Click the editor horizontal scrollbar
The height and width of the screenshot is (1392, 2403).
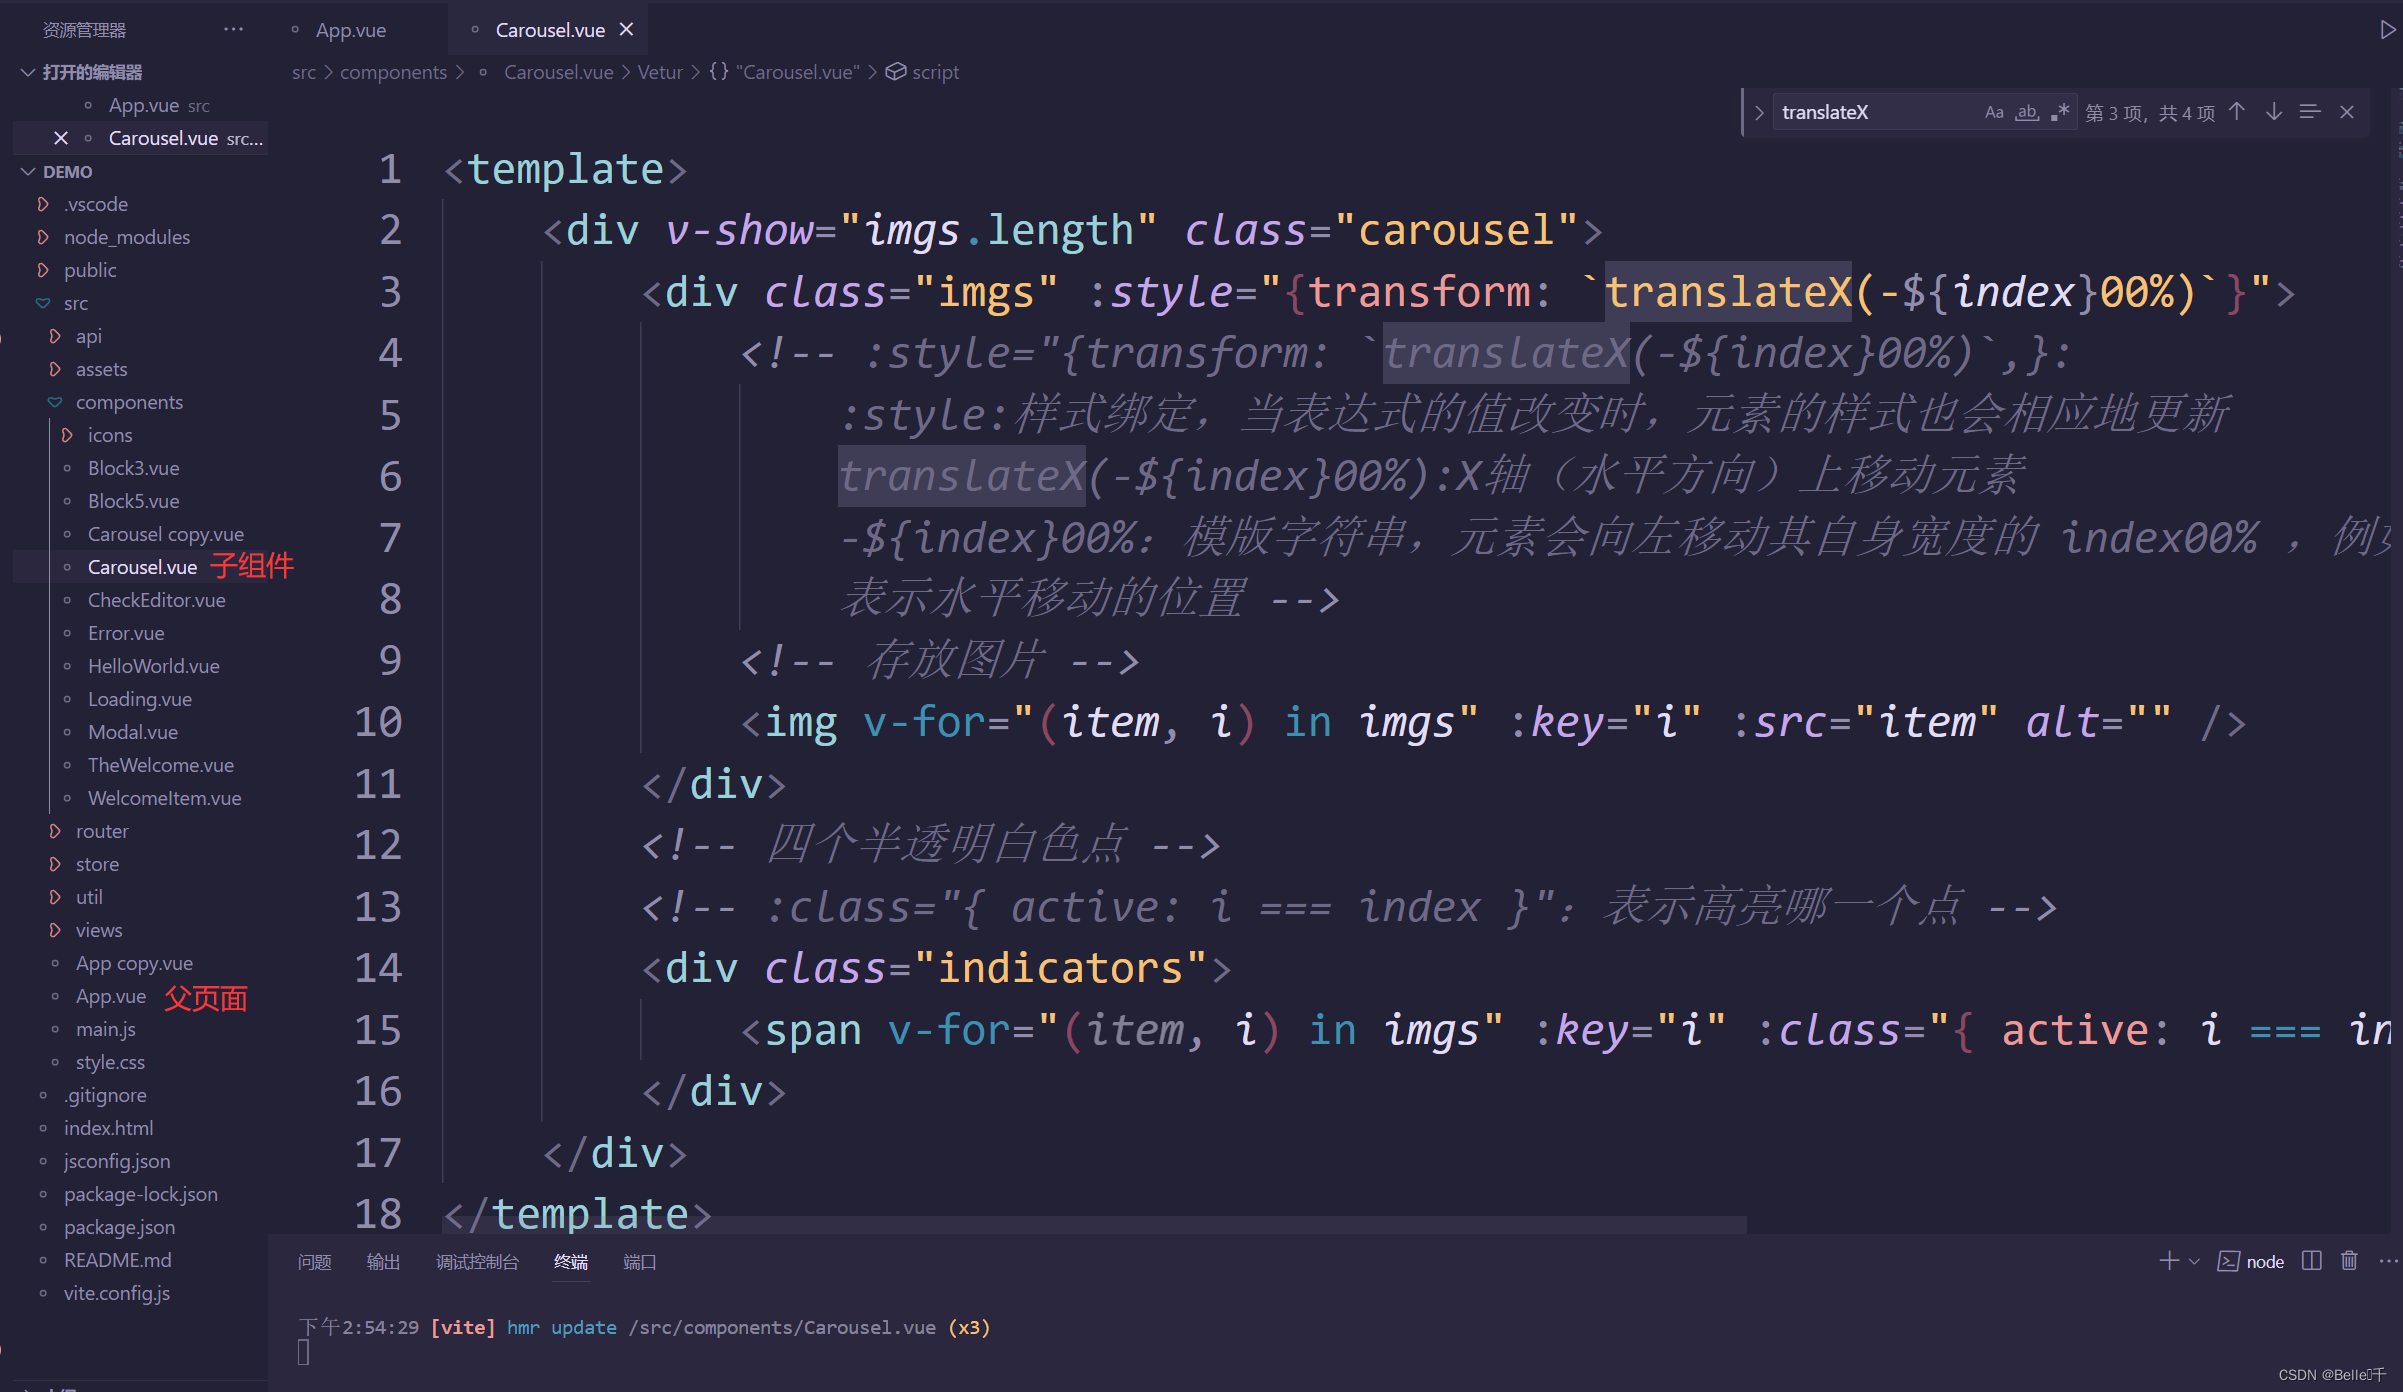(1095, 1225)
